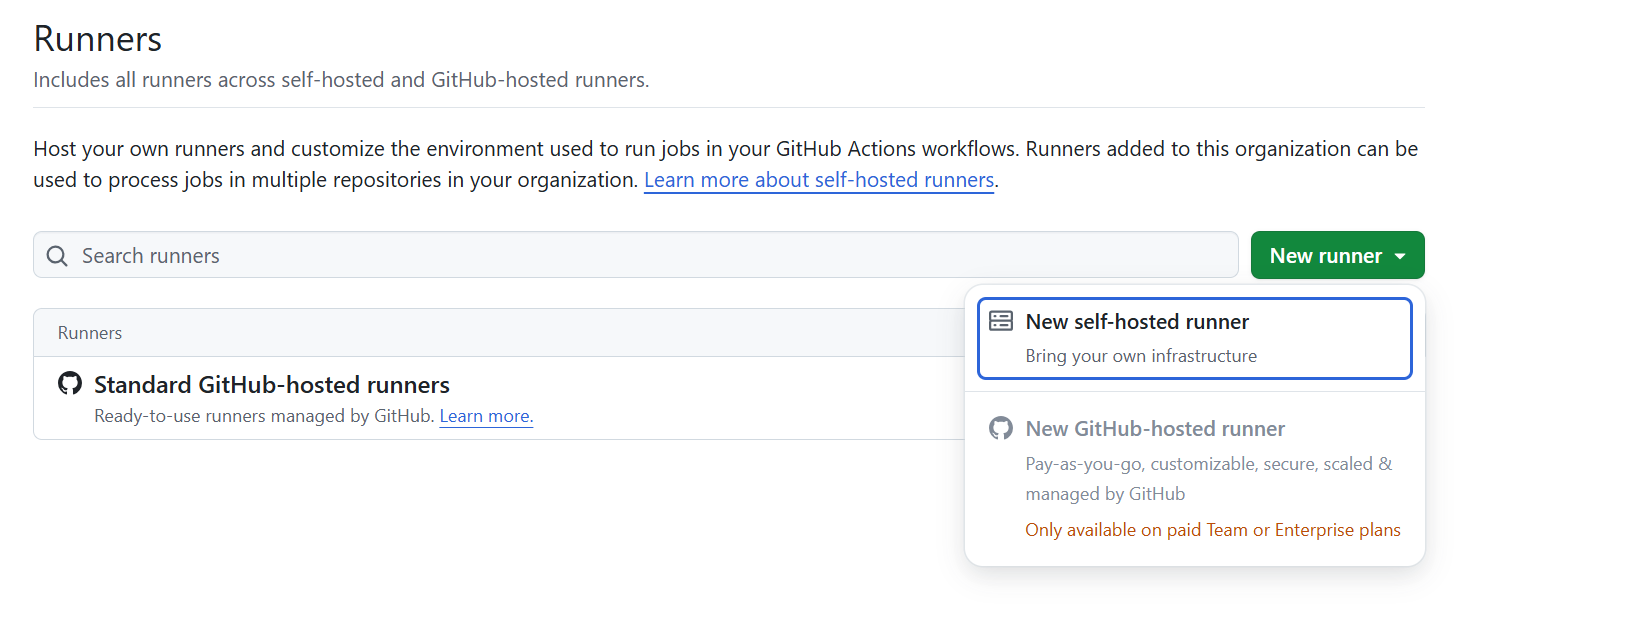Click the GitHub logo beside Standard GitHub-hosted runners
Viewport: 1636px width, 627px height.
70,384
